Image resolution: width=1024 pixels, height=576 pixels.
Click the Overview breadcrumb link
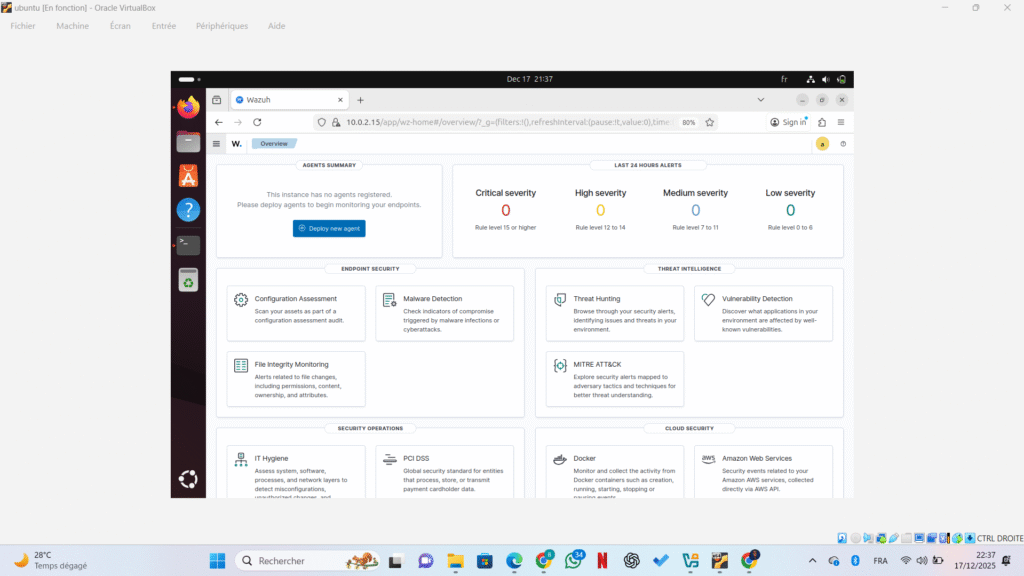(273, 144)
